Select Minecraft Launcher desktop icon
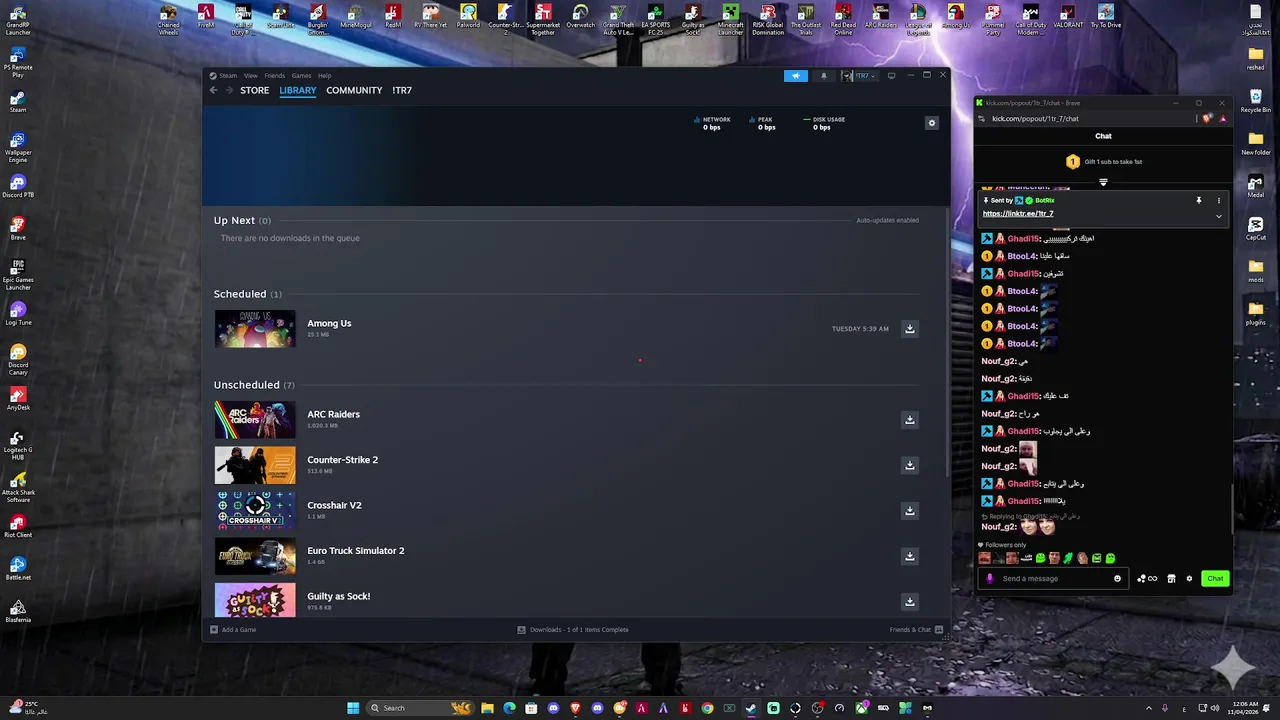The width and height of the screenshot is (1280, 720). (731, 20)
